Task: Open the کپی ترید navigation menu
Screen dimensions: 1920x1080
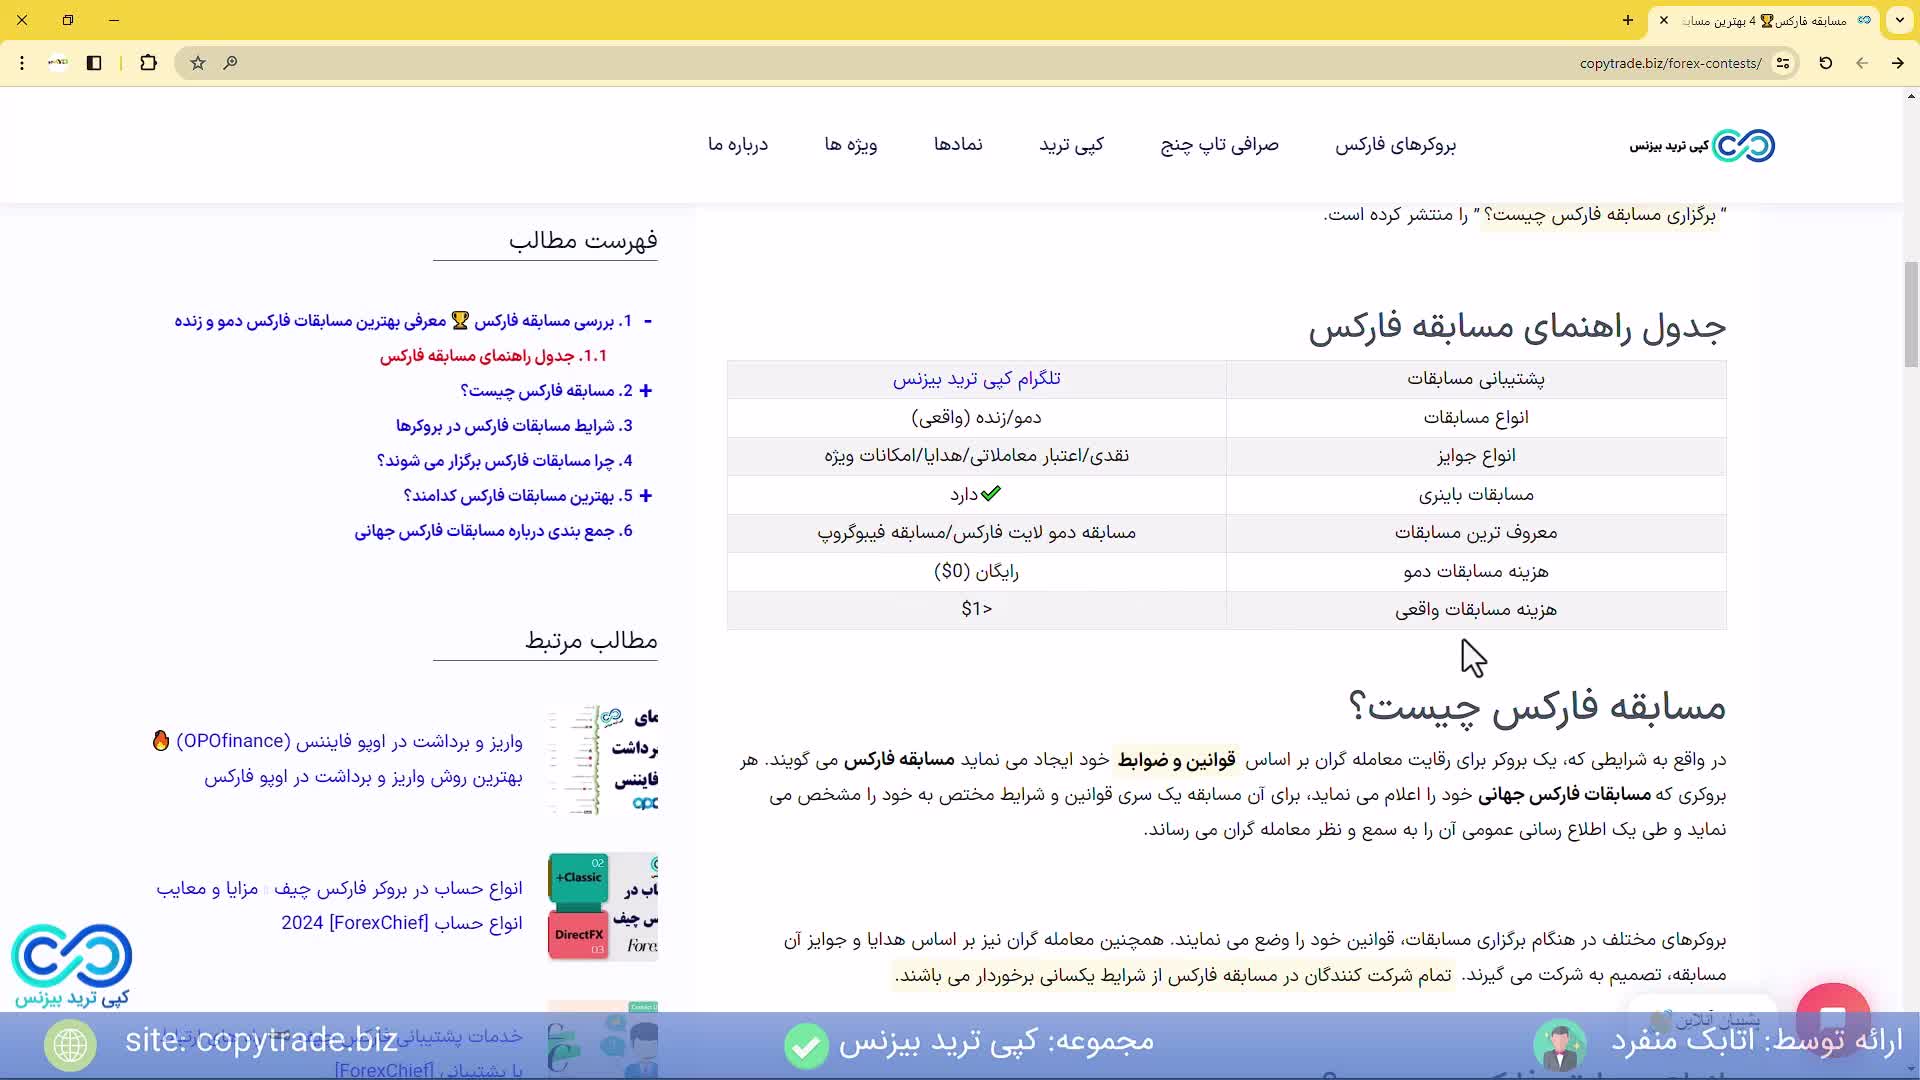Action: 1071,145
